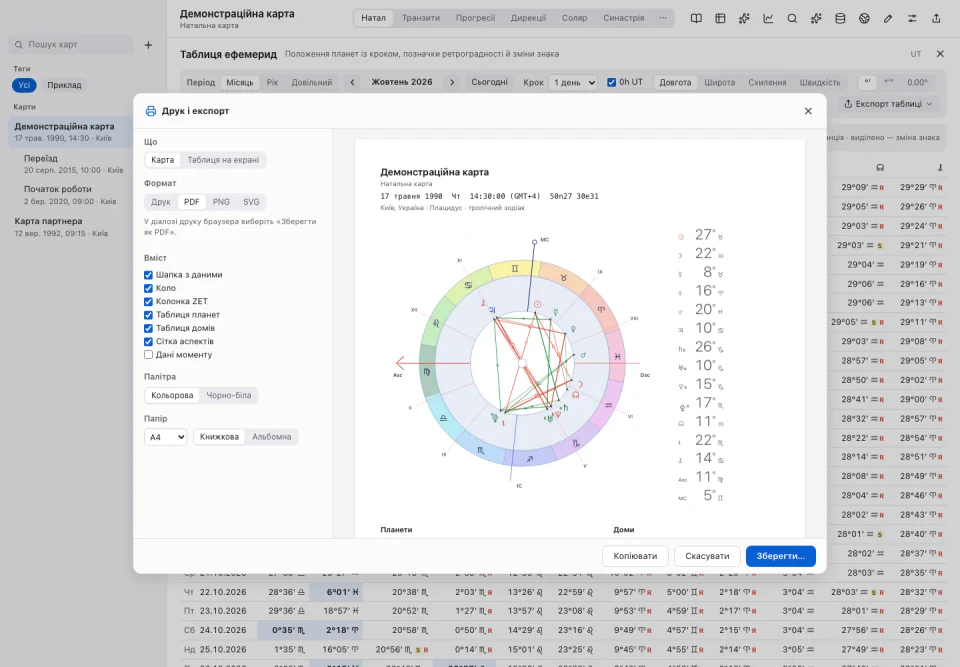This screenshot has width=960, height=667.
Task: Select Таблиця на екрані option
Action: coord(223,160)
